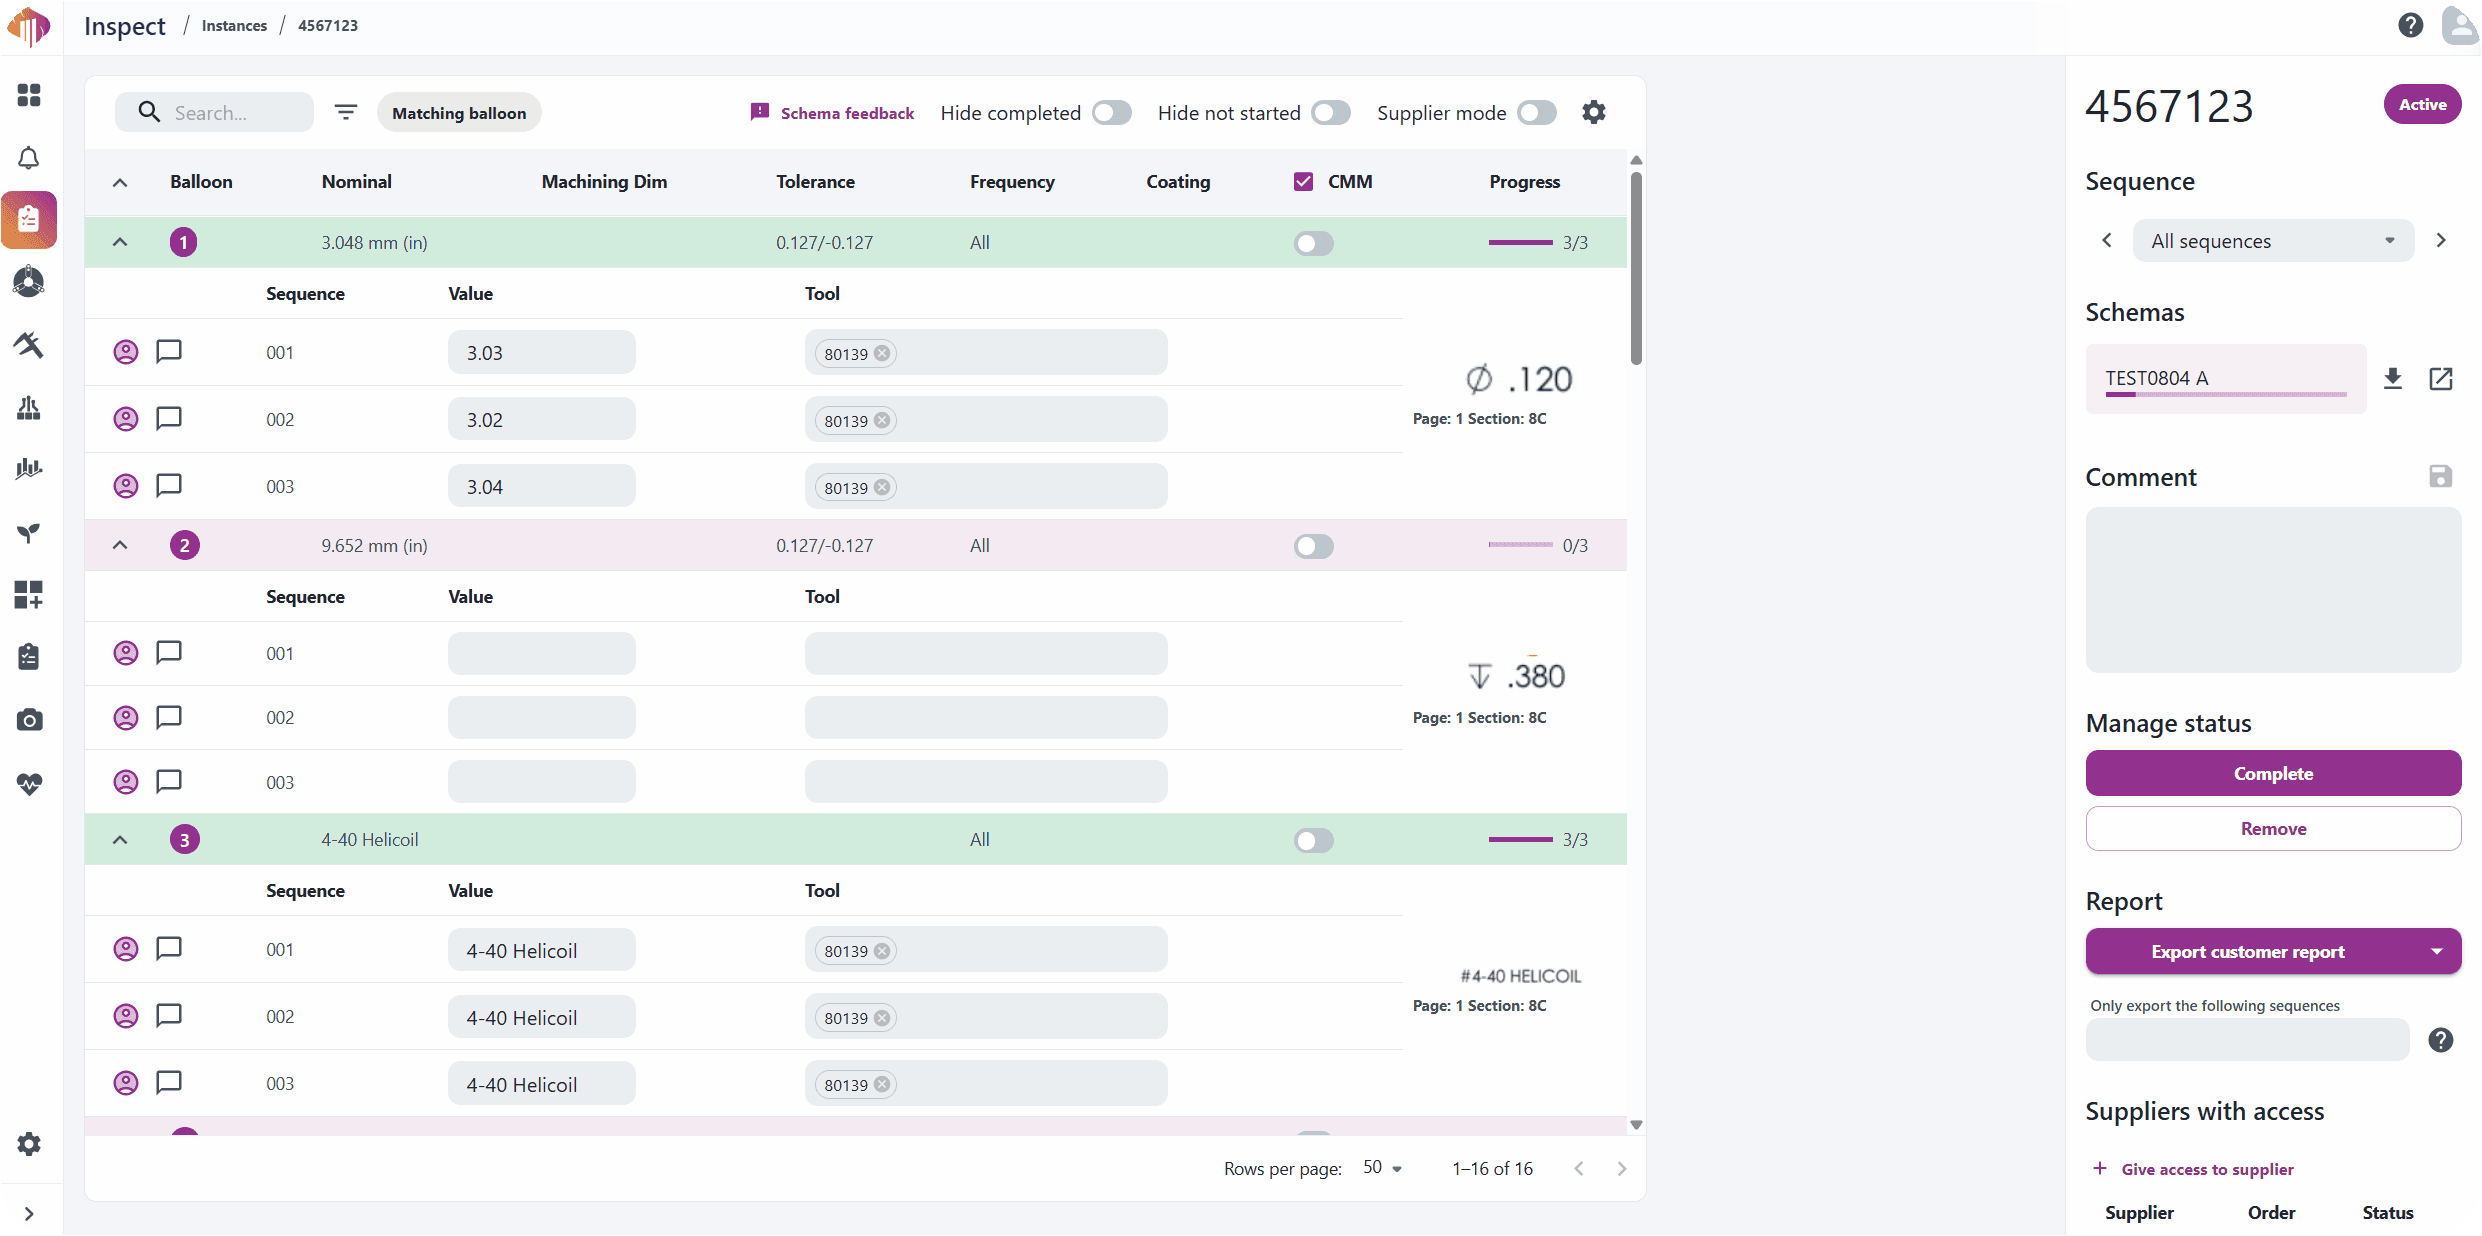The height and width of the screenshot is (1236, 2482).
Task: Open the help question mark icon
Action: coord(2410,25)
